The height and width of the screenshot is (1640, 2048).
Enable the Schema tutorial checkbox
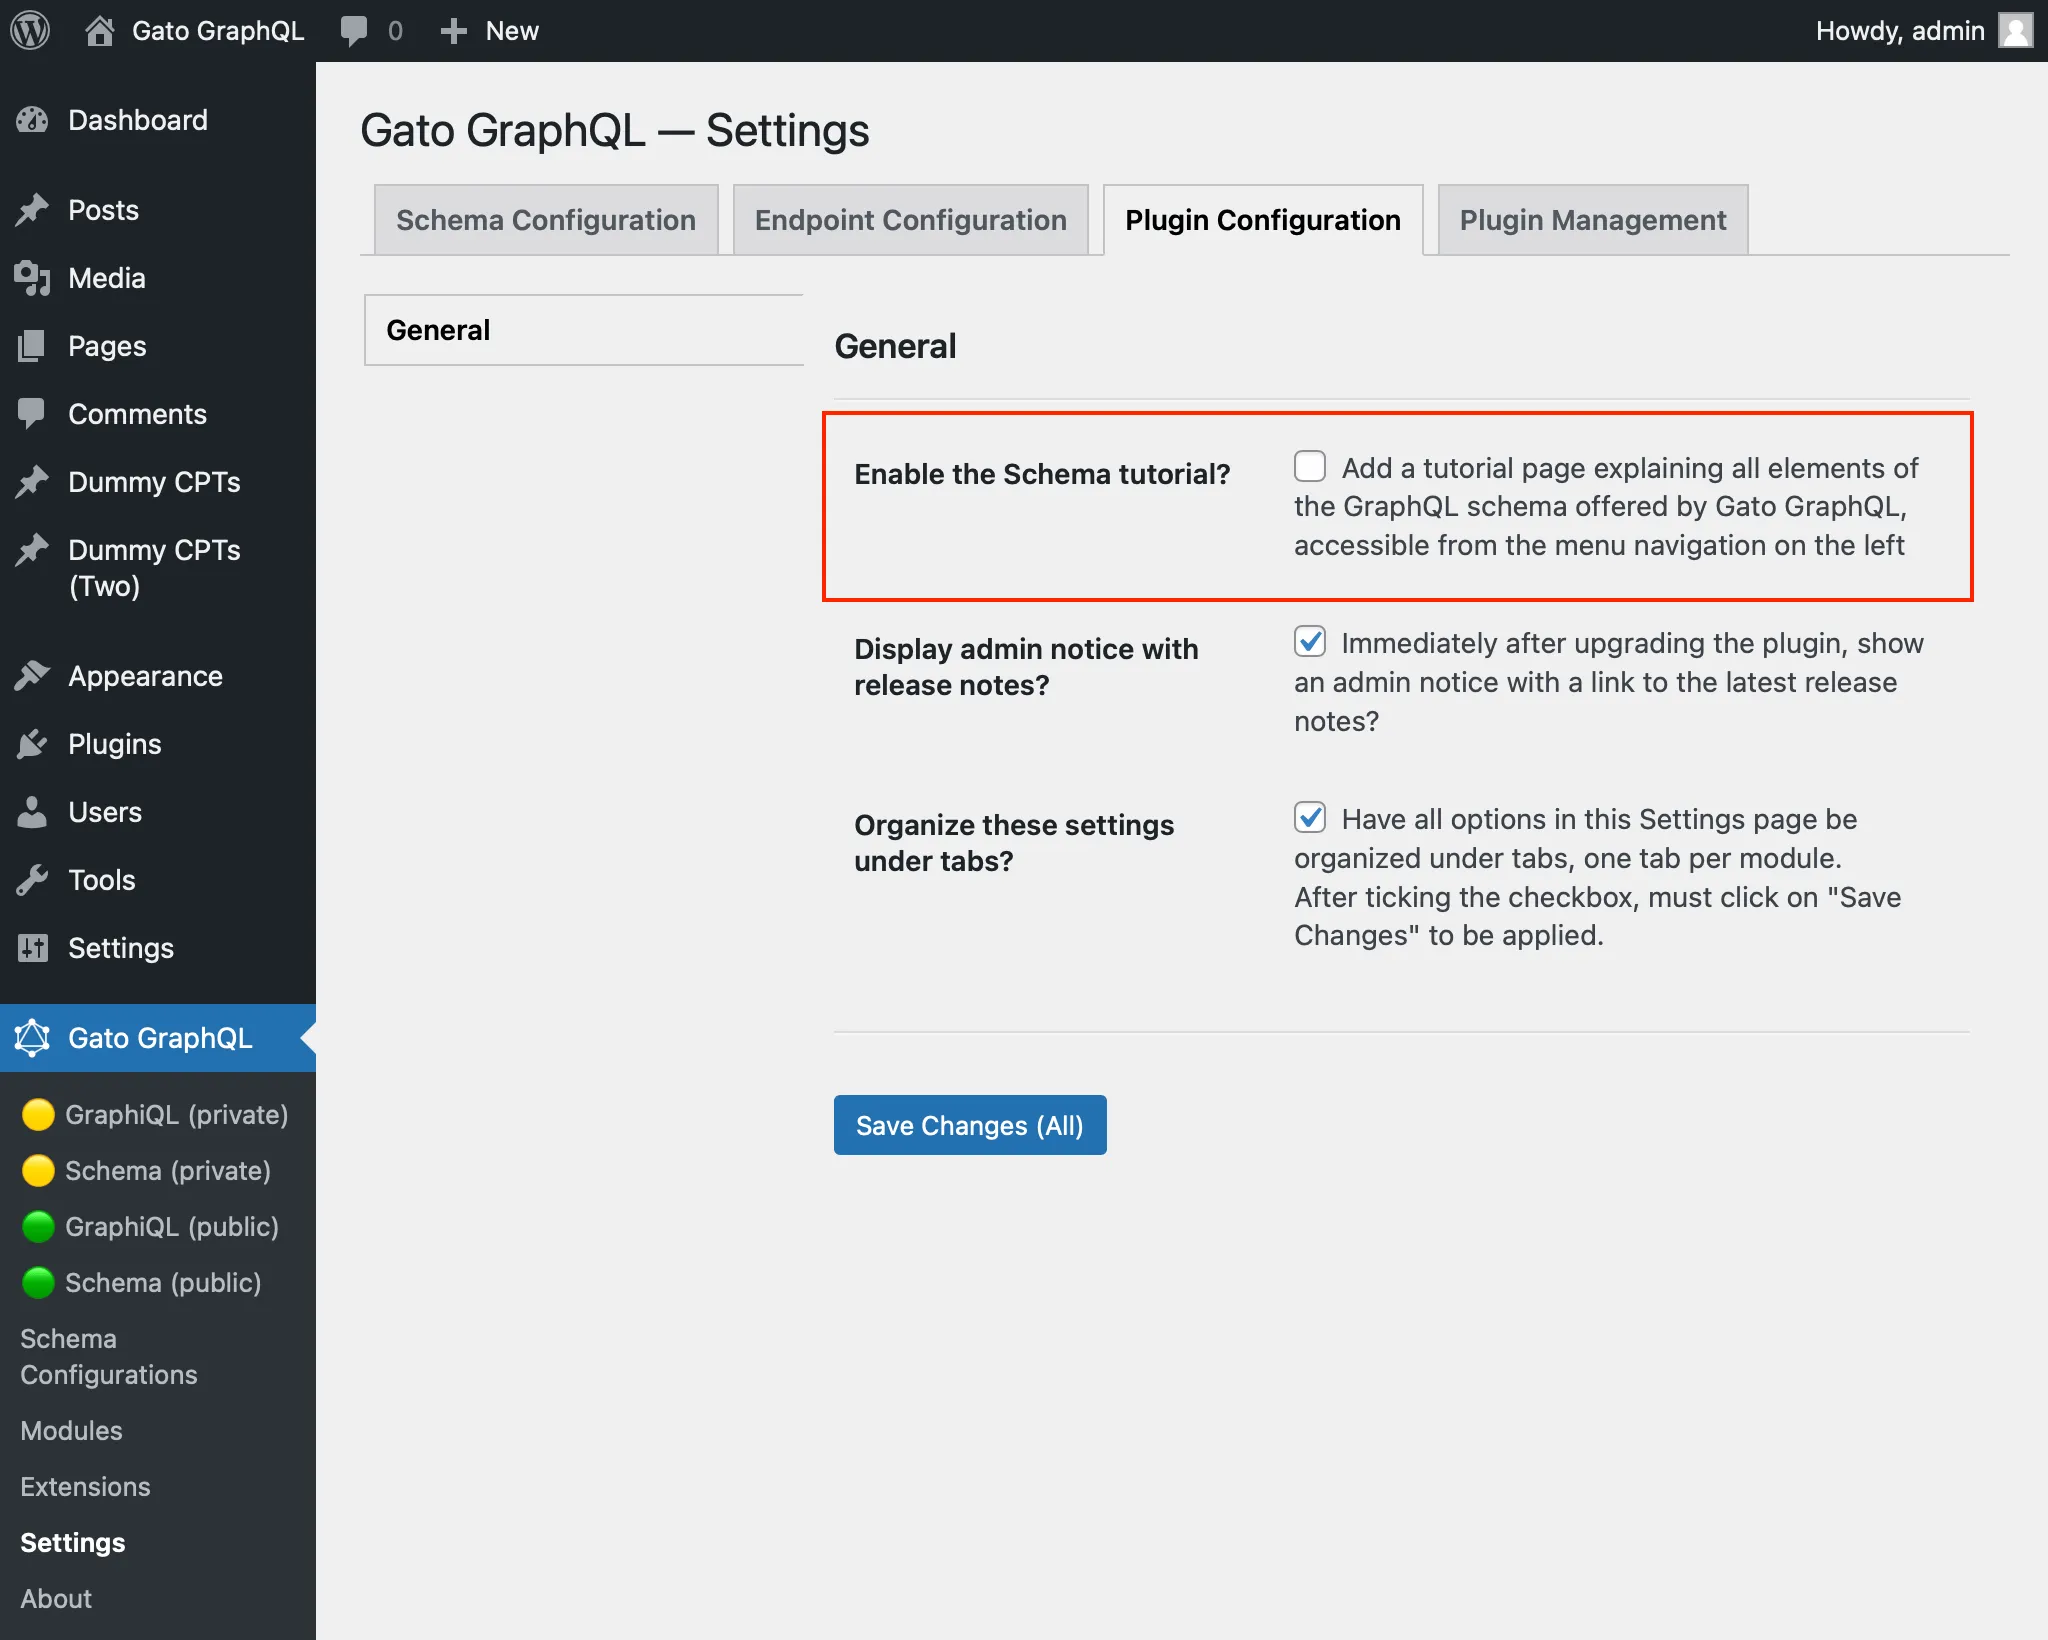click(1310, 466)
